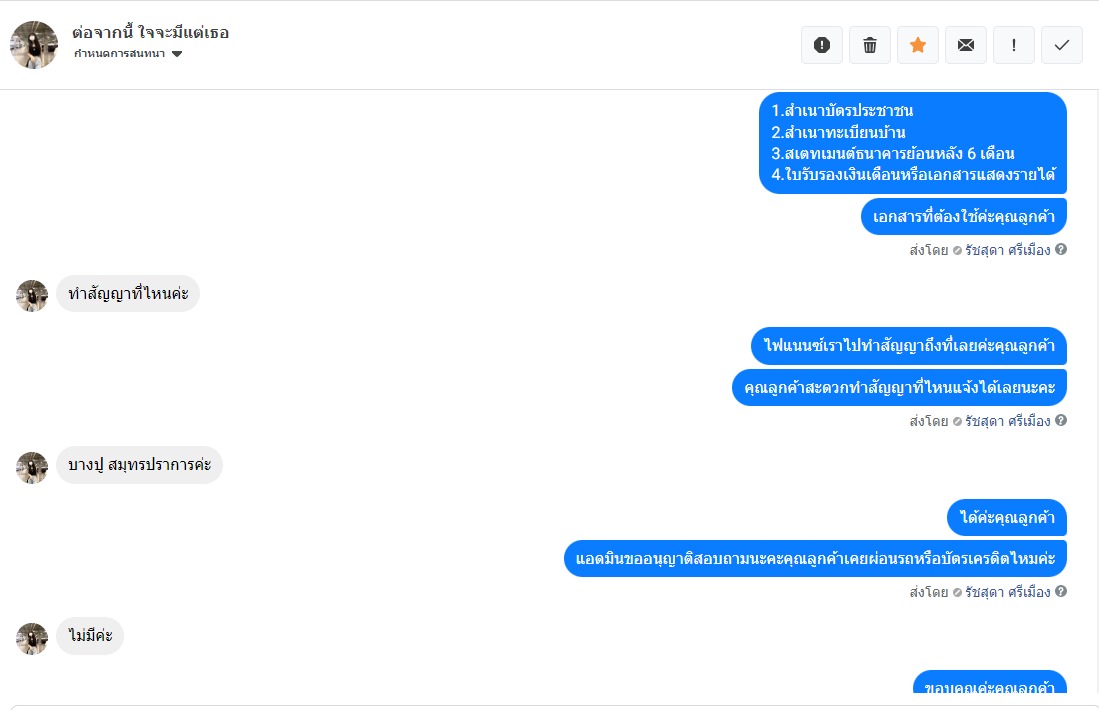Mark conversation as spam with octagon icon

pos(822,45)
